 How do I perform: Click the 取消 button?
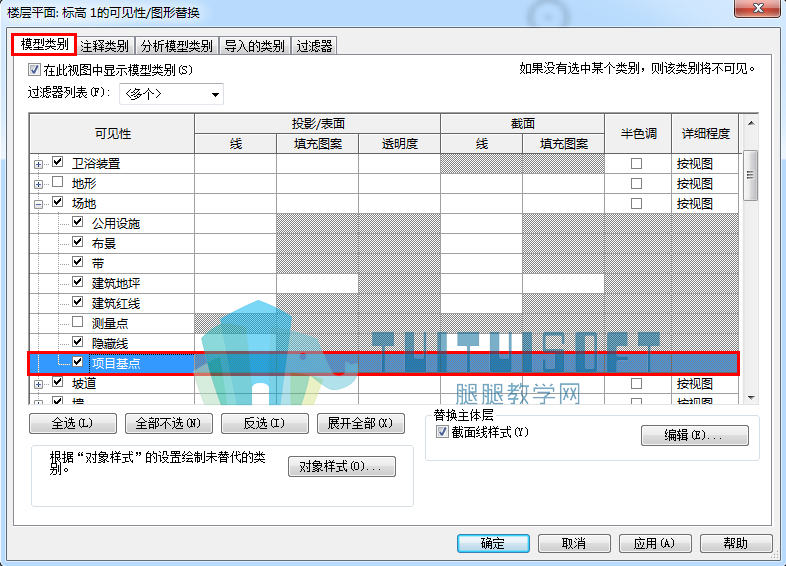click(574, 543)
